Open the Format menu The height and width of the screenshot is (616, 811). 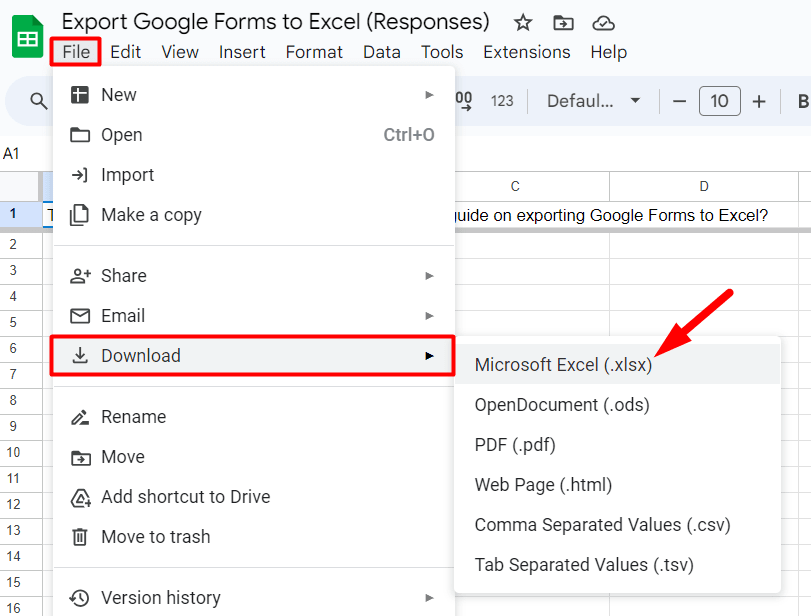tap(314, 52)
